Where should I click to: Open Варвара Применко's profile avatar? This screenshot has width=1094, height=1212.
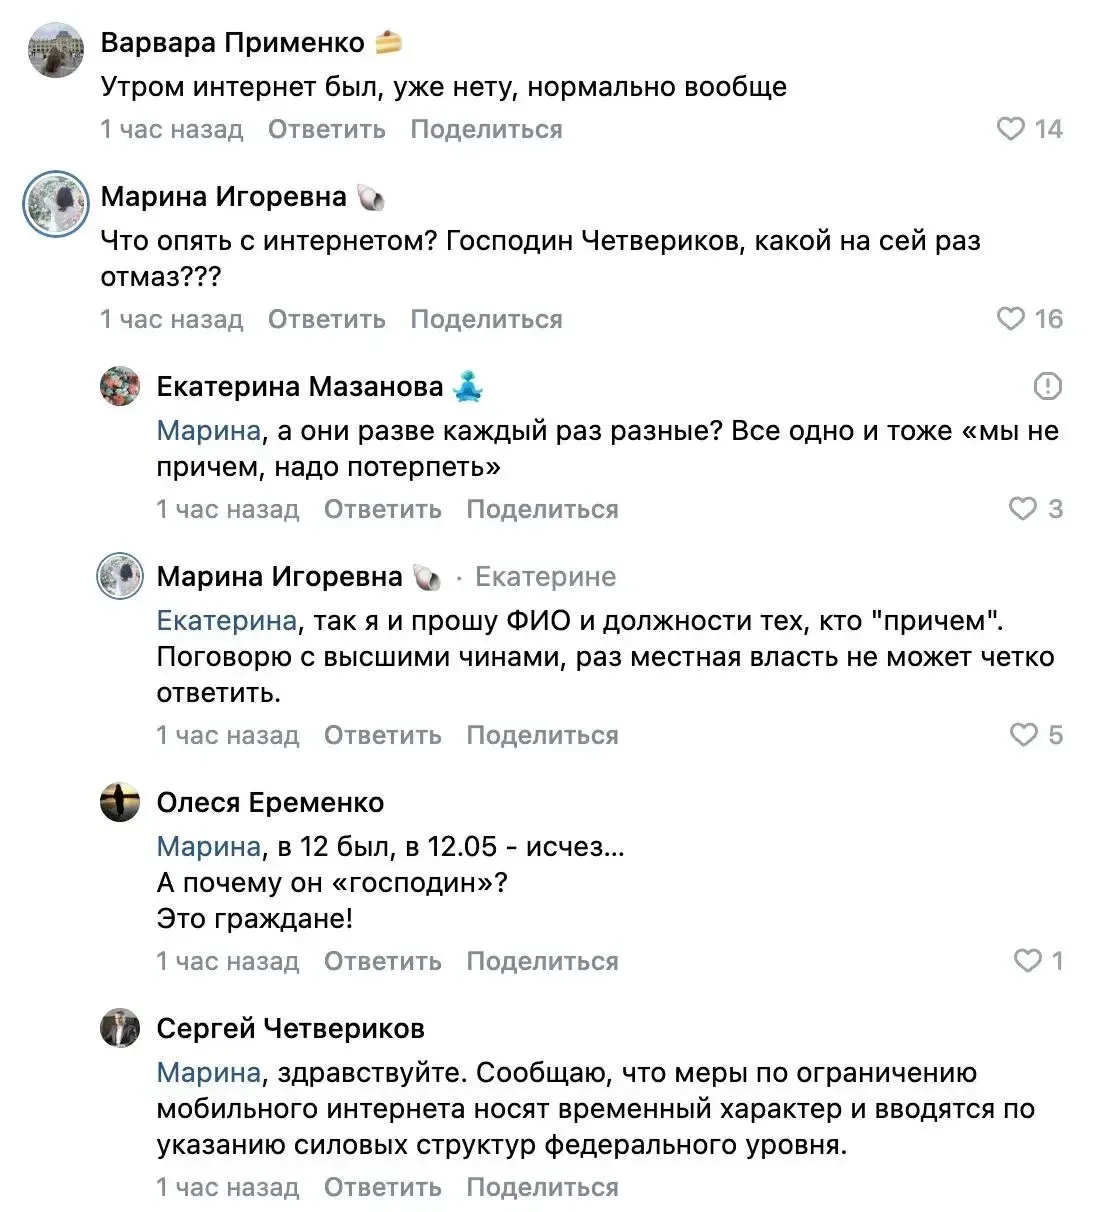tap(56, 50)
